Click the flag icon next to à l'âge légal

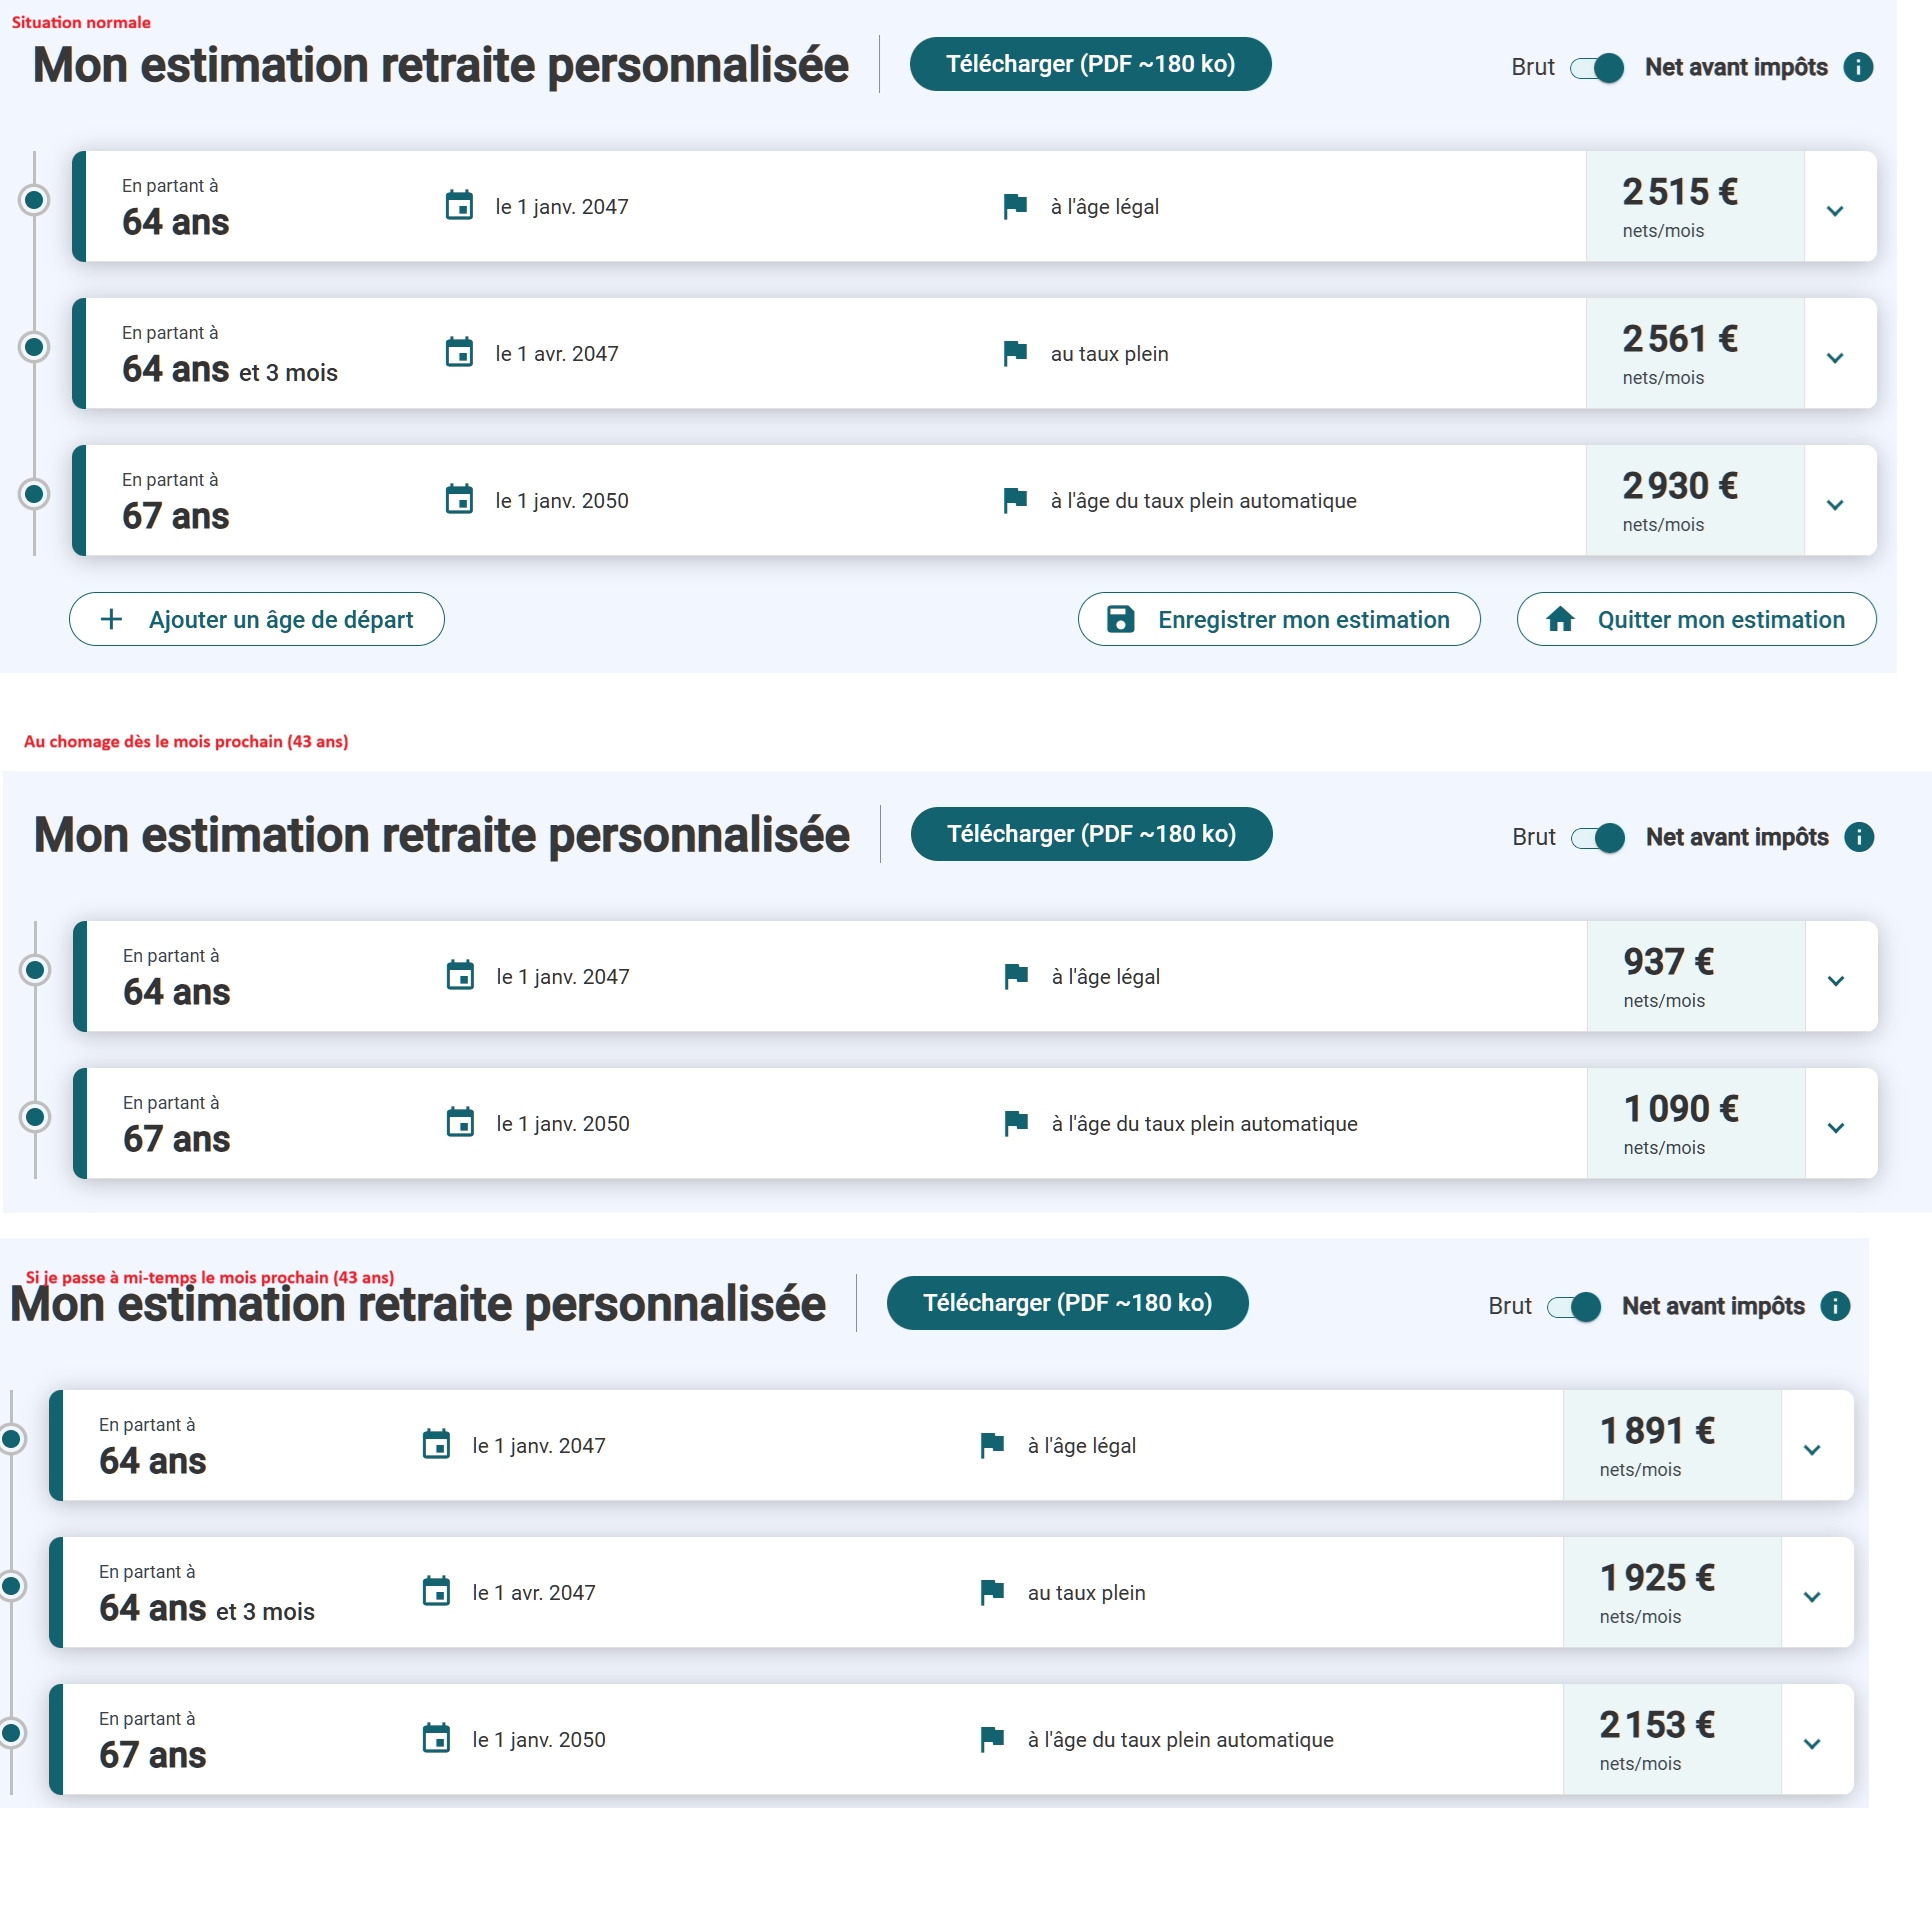[1013, 205]
